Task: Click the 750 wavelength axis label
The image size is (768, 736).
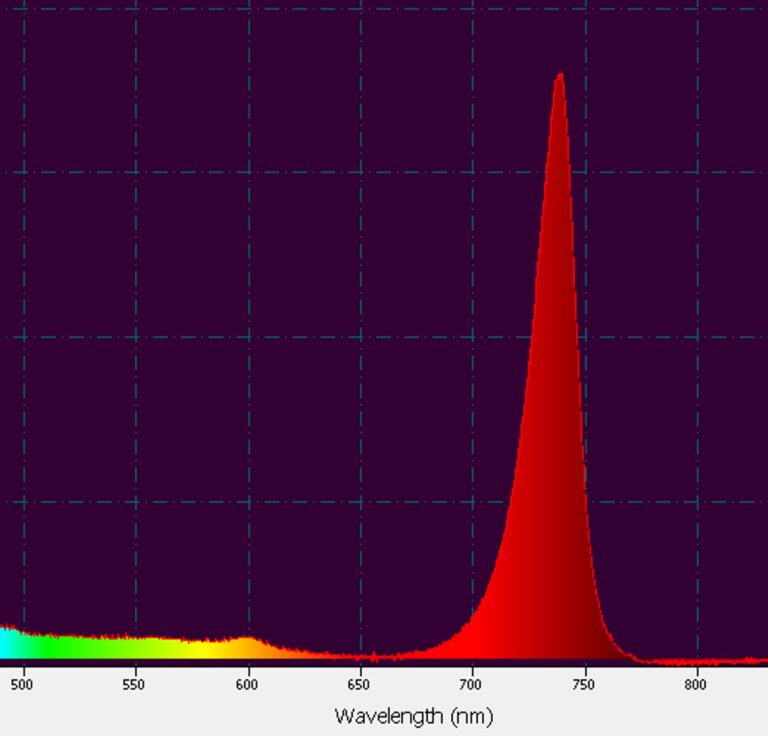Action: click(583, 684)
